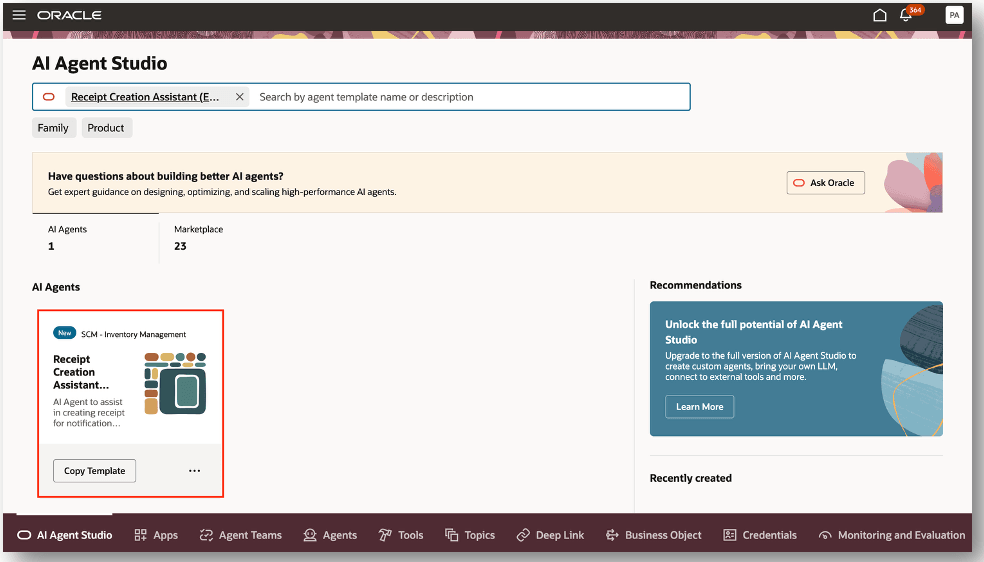This screenshot has height=562, width=984.
Task: Click the Recently created heading
Action: 690,478
